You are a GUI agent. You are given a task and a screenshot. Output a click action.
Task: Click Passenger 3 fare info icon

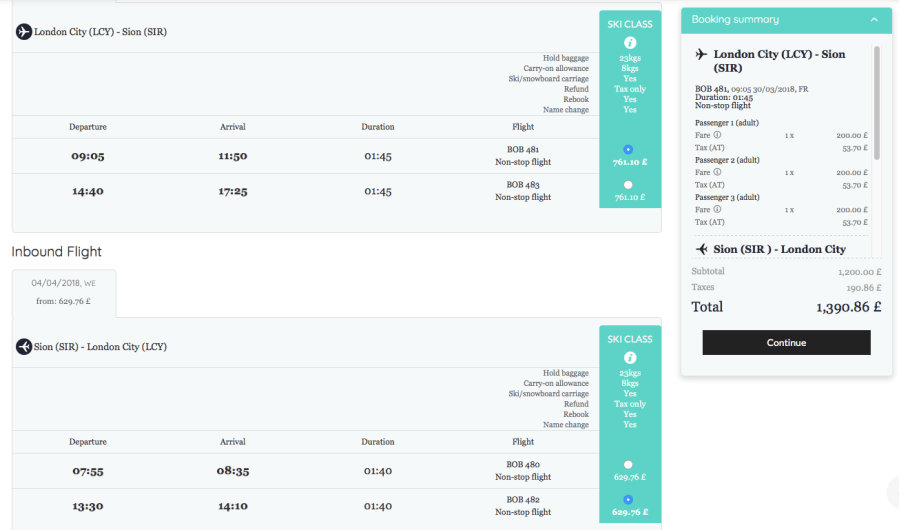[717, 210]
